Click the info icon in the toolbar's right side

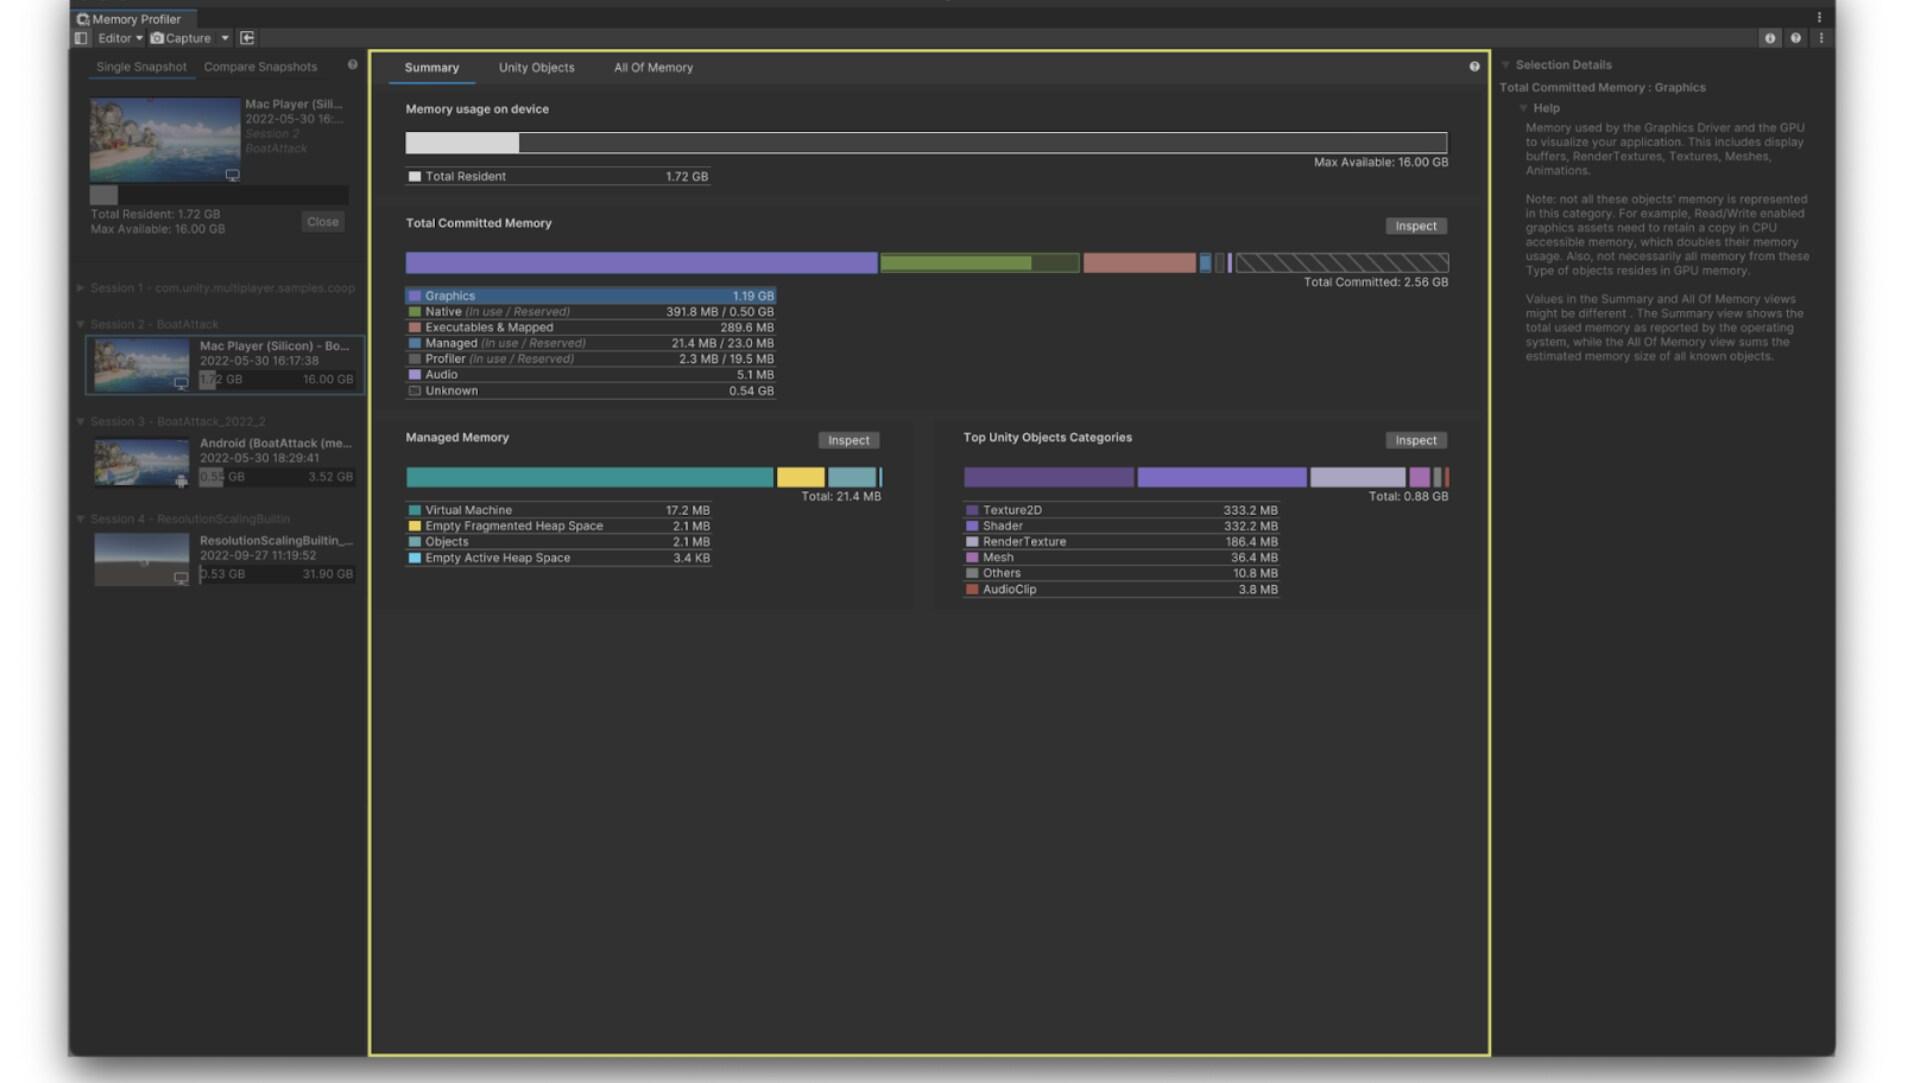tap(1770, 38)
